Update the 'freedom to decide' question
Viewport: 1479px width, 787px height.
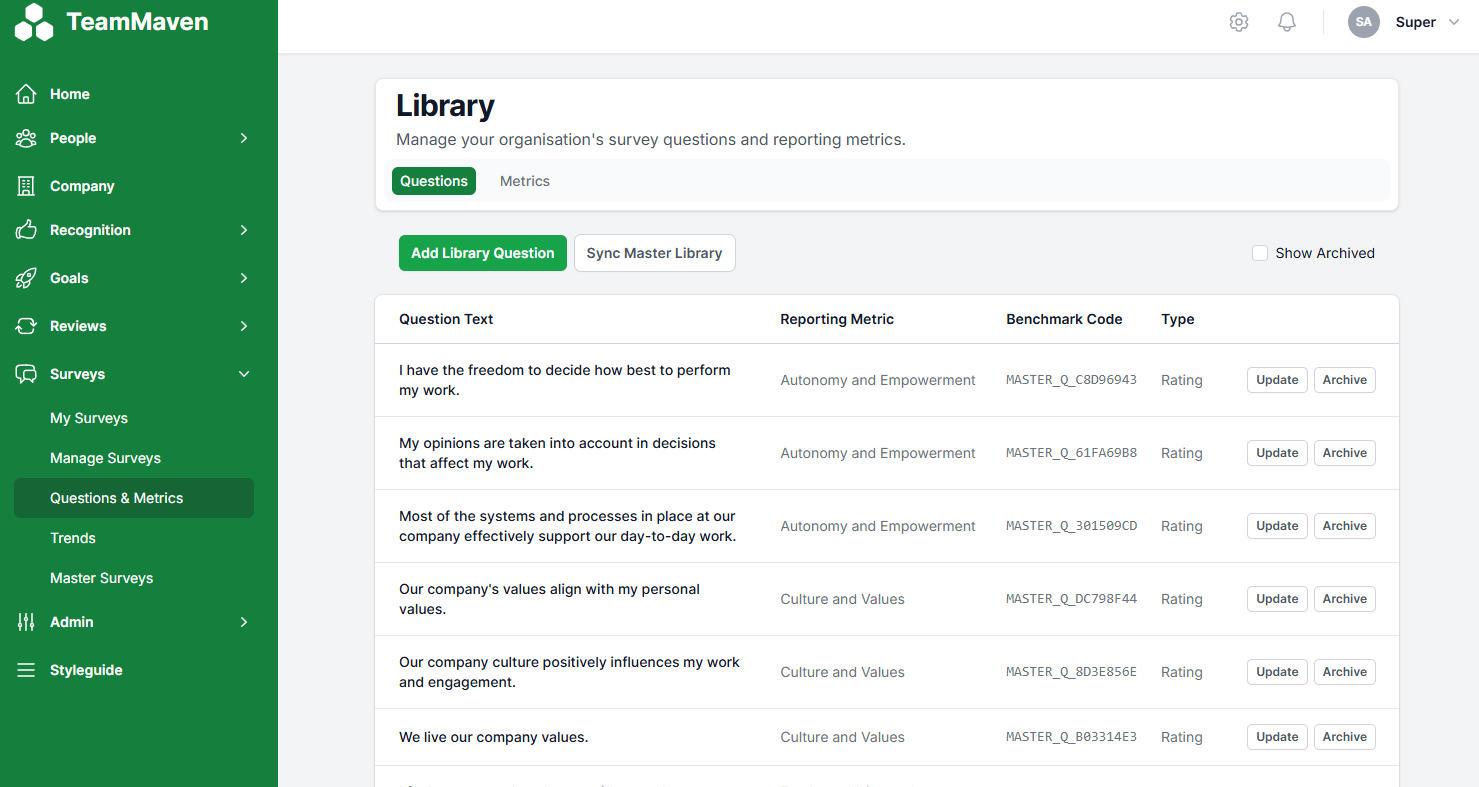(1277, 380)
